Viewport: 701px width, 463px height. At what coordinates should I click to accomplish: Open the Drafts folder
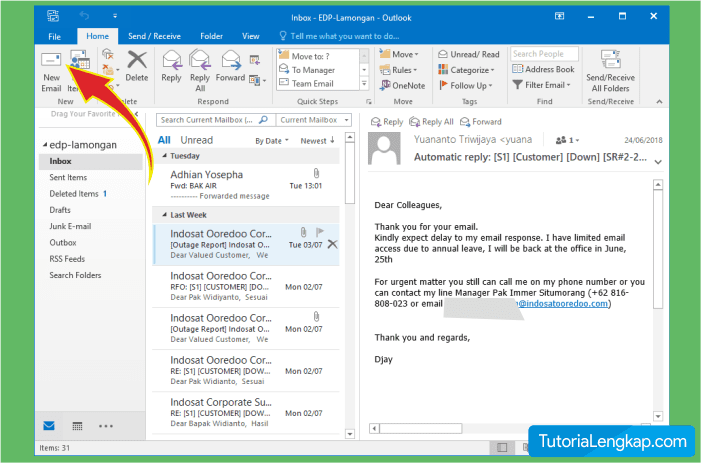(60, 210)
